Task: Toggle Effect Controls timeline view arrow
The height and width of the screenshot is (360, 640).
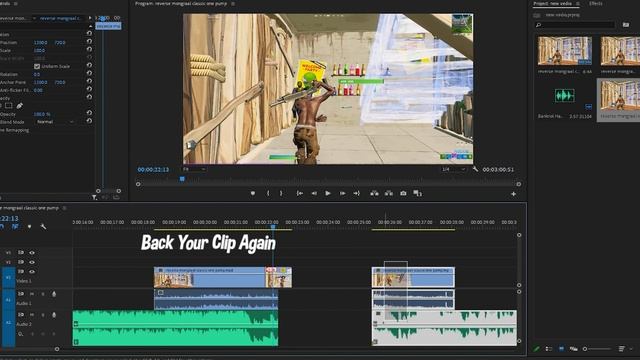Action: click(90, 18)
